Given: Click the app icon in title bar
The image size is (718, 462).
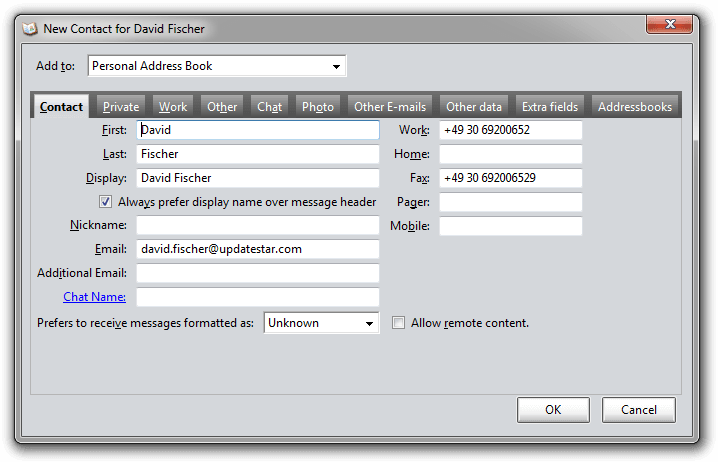Looking at the screenshot, I should pos(30,29).
